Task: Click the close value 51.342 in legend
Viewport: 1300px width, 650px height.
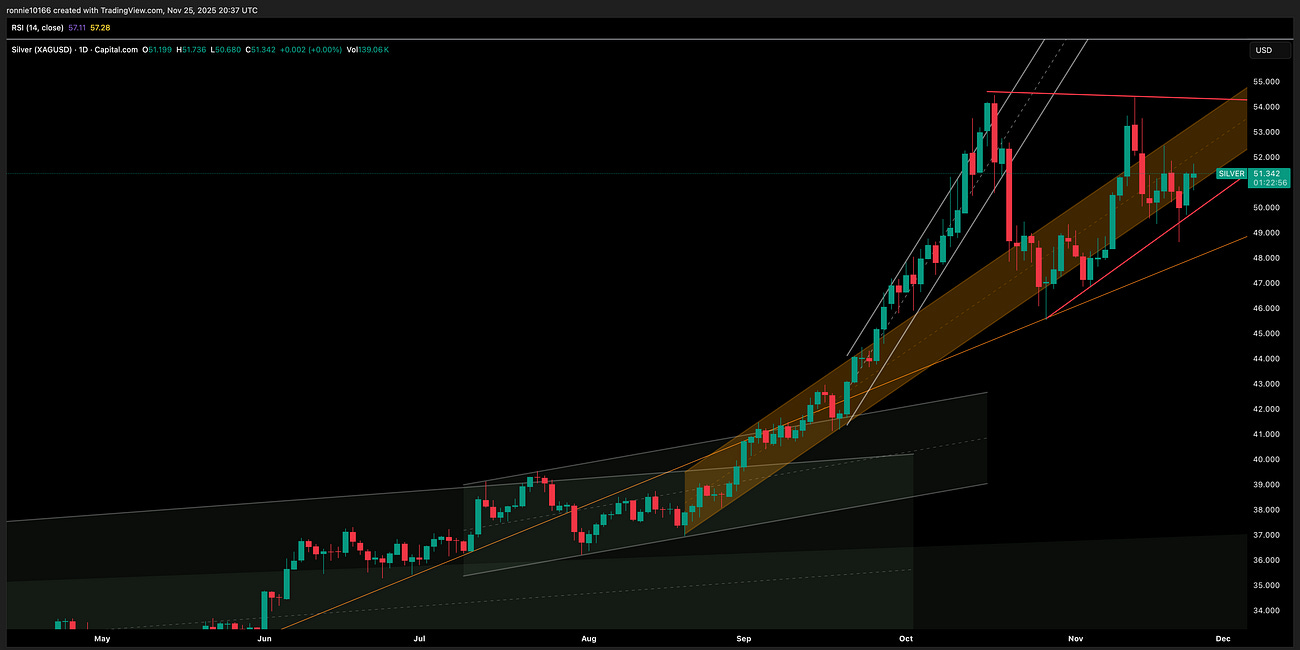Action: tap(258, 47)
